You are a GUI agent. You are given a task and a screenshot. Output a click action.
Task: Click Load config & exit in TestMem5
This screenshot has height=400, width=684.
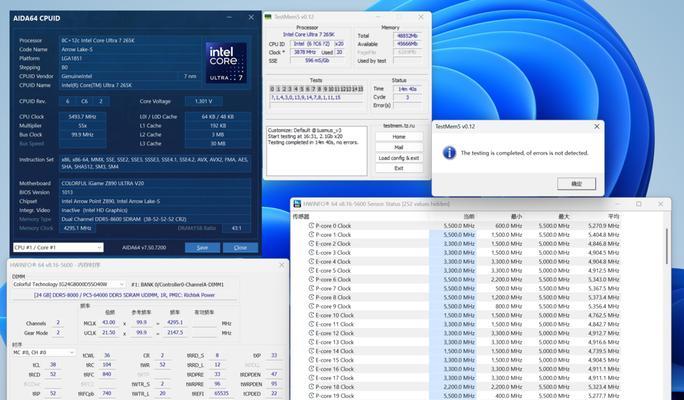399,158
